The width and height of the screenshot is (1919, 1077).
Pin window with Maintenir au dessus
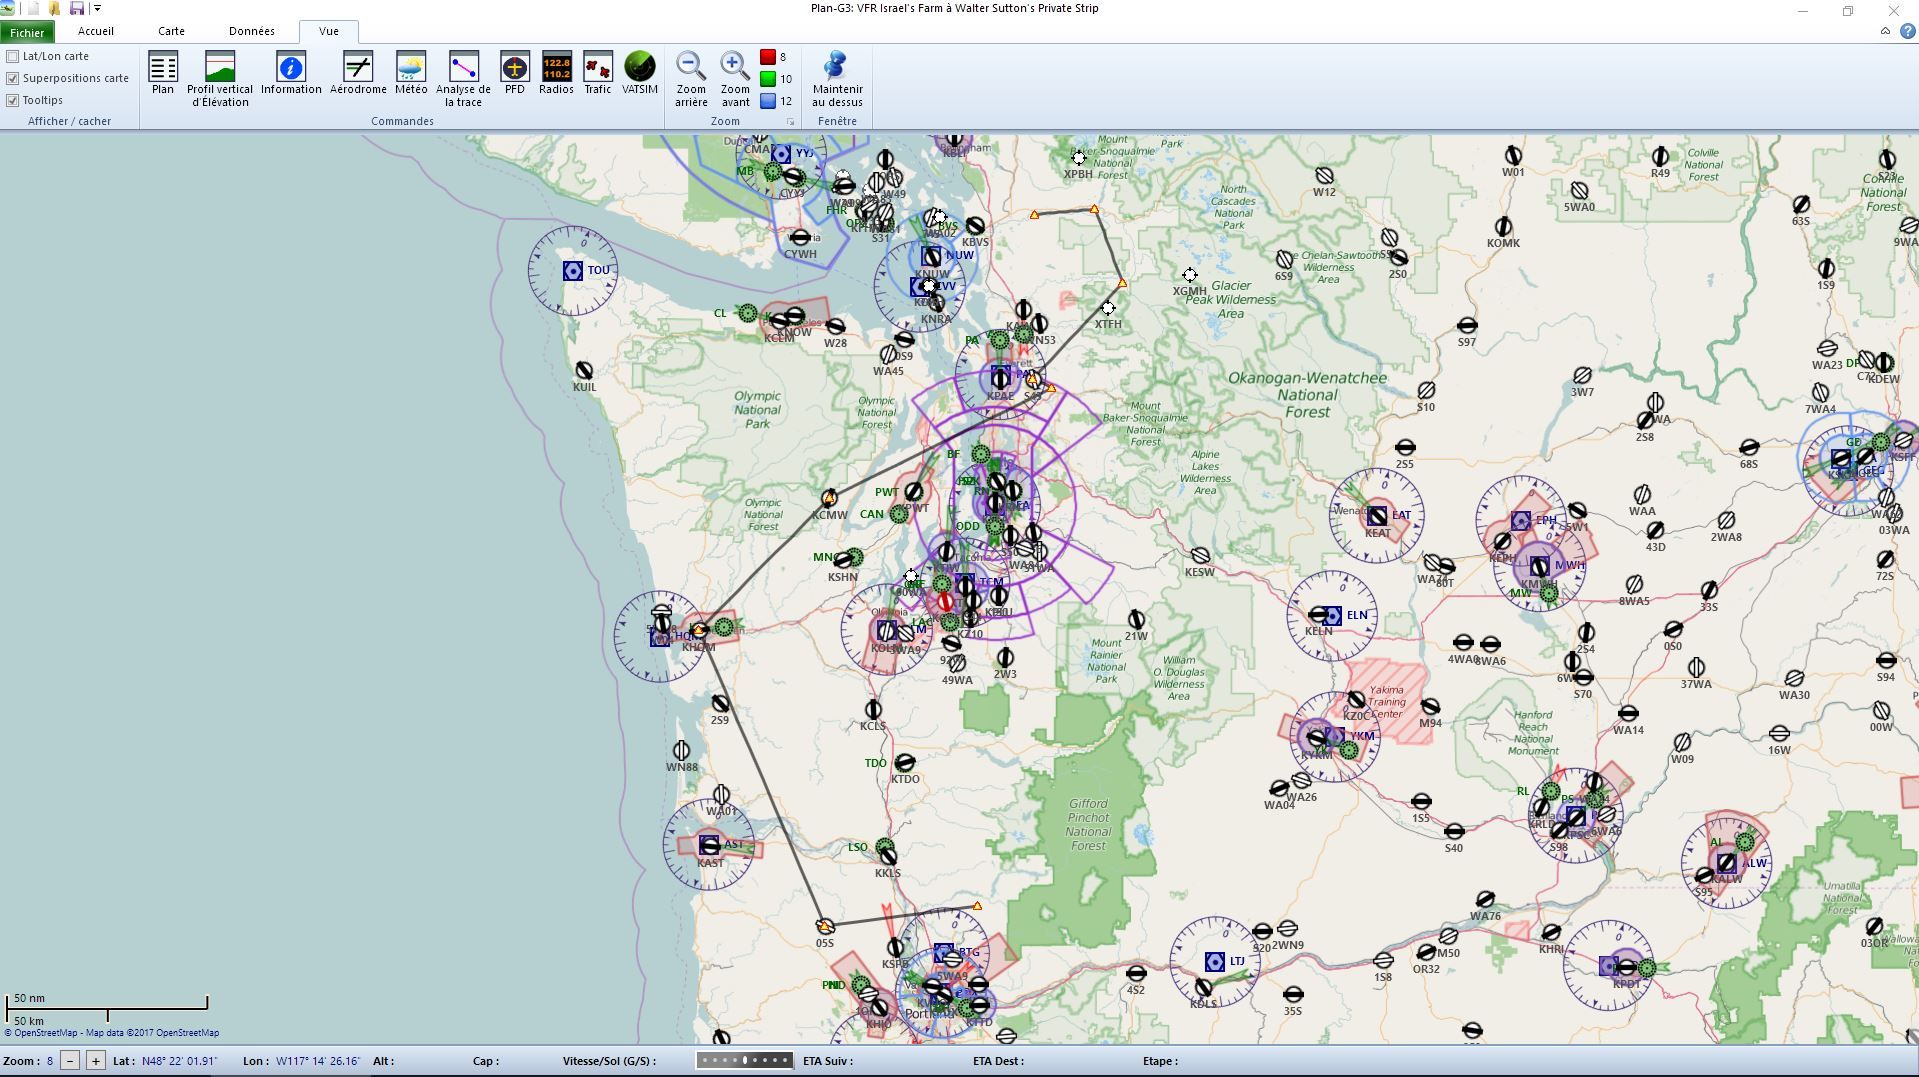pos(837,79)
